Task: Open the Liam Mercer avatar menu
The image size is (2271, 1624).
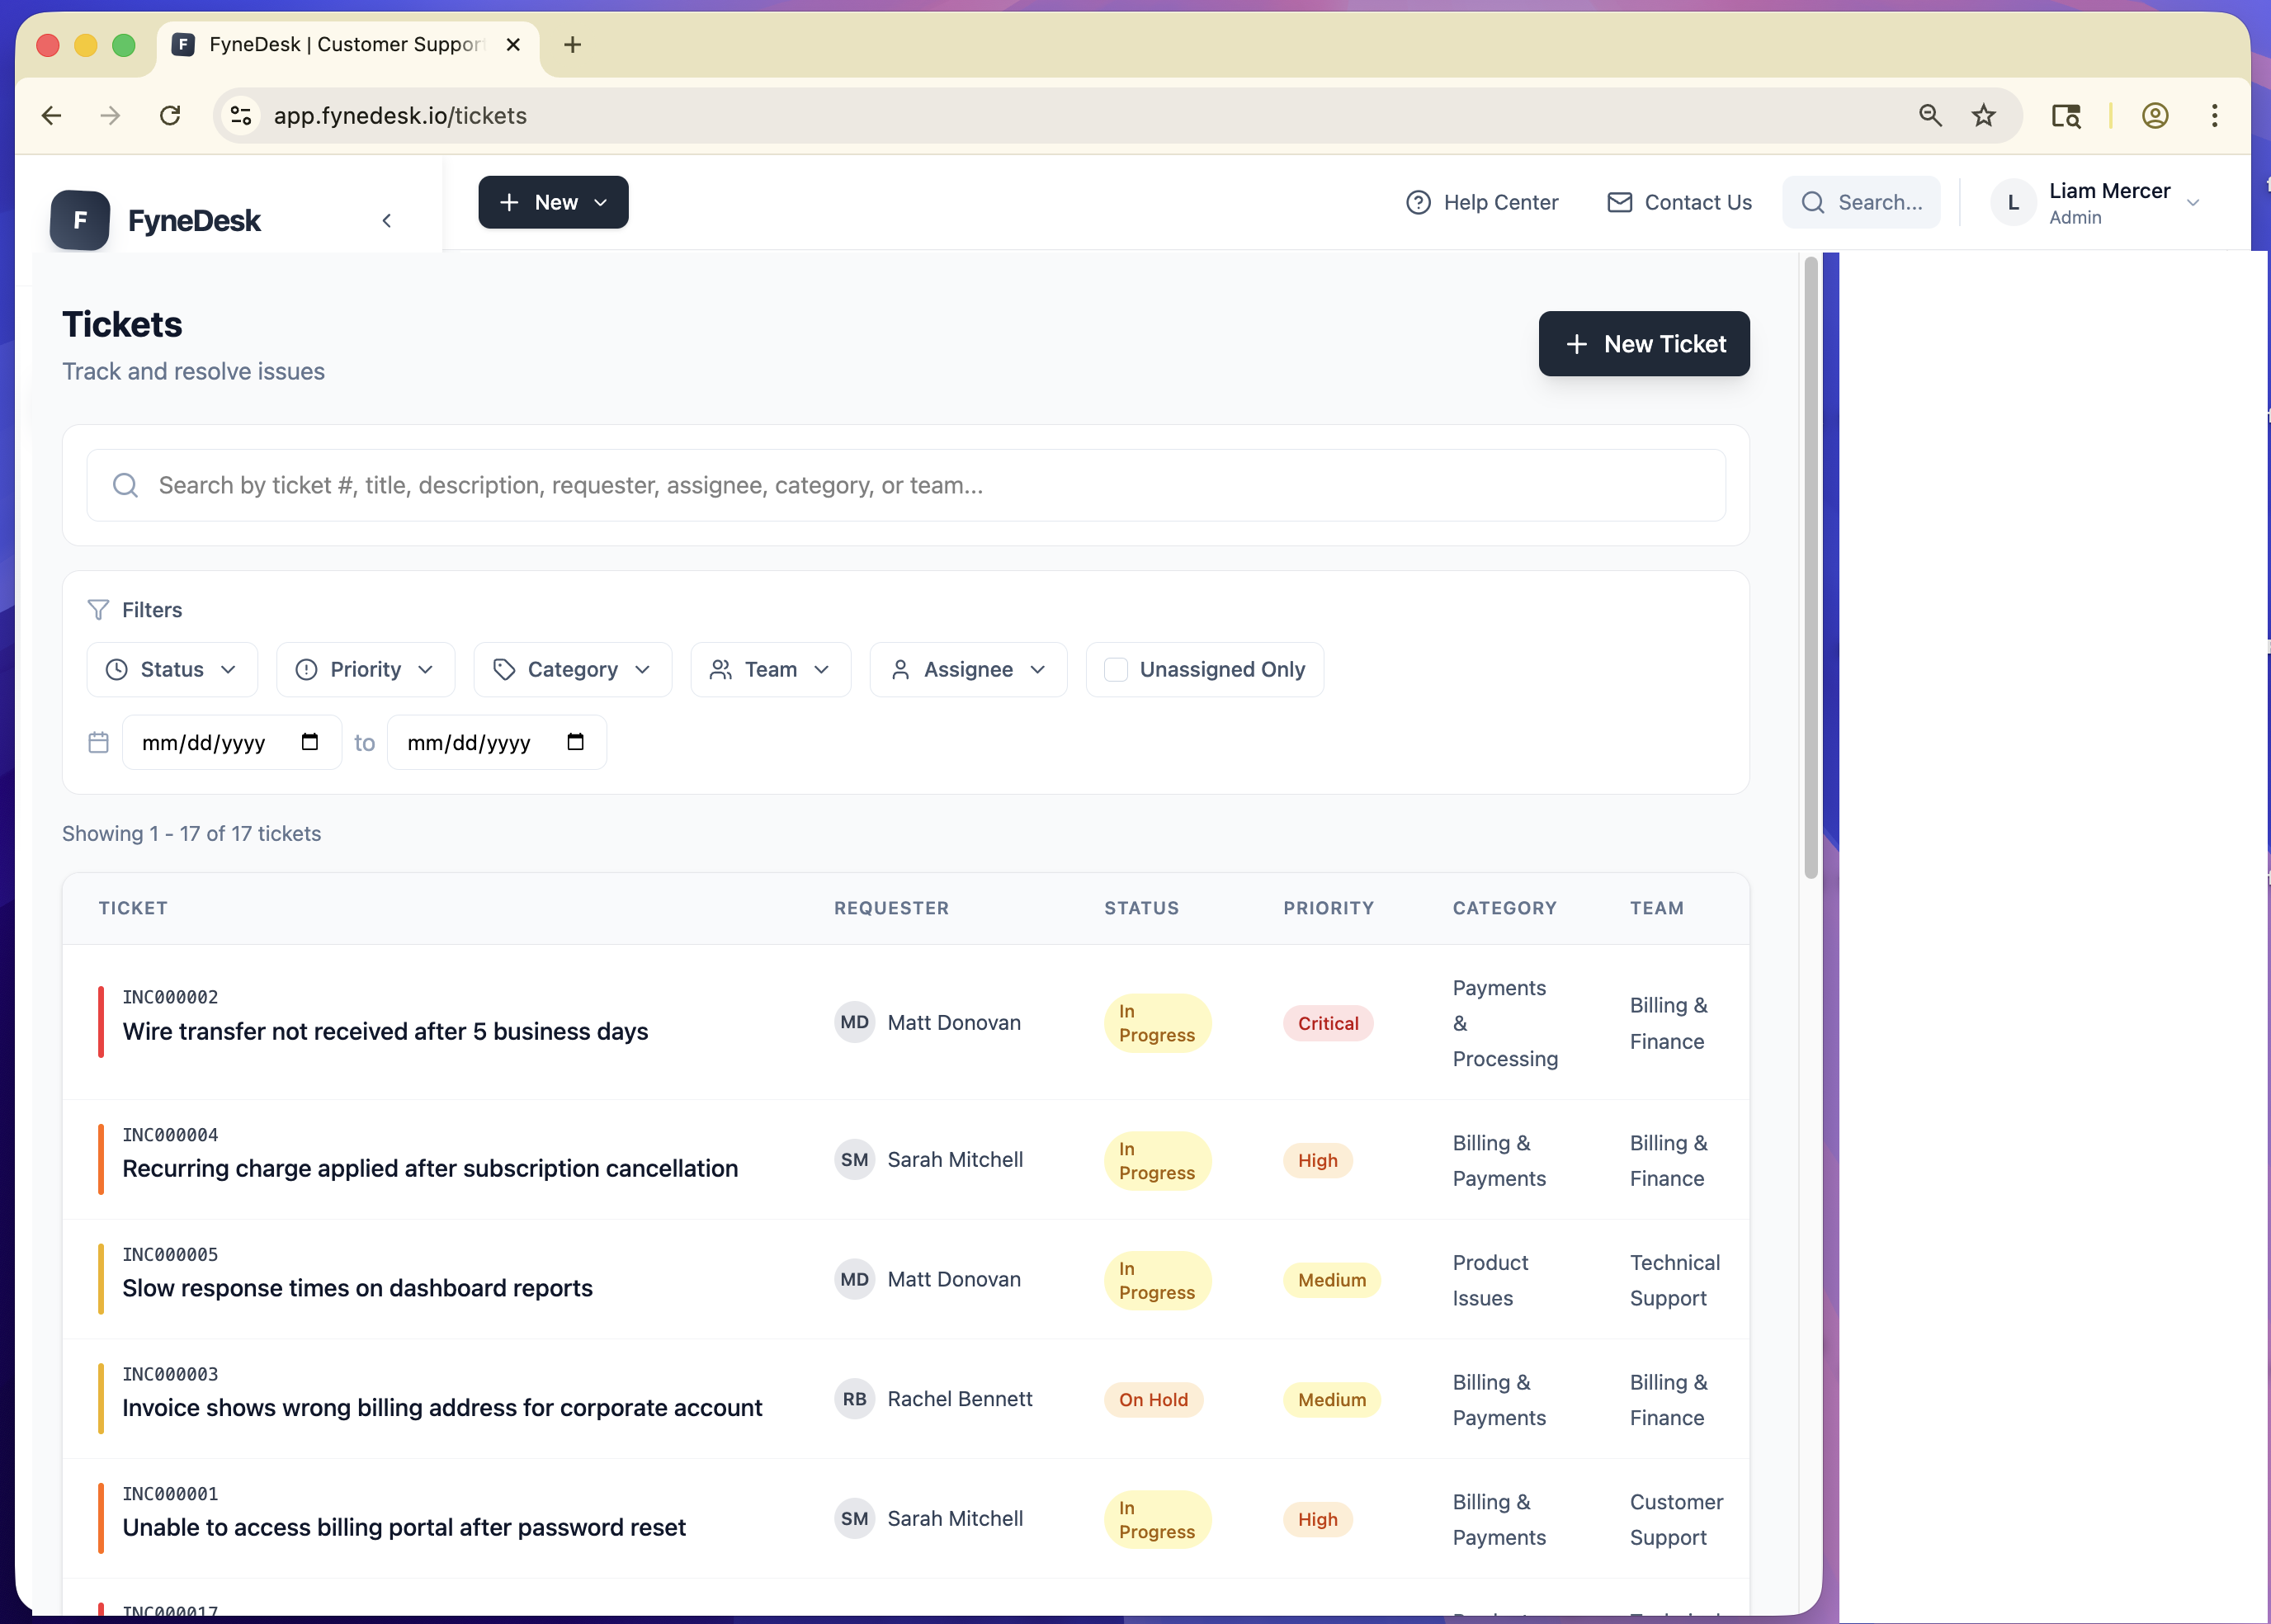Action: coord(2013,202)
